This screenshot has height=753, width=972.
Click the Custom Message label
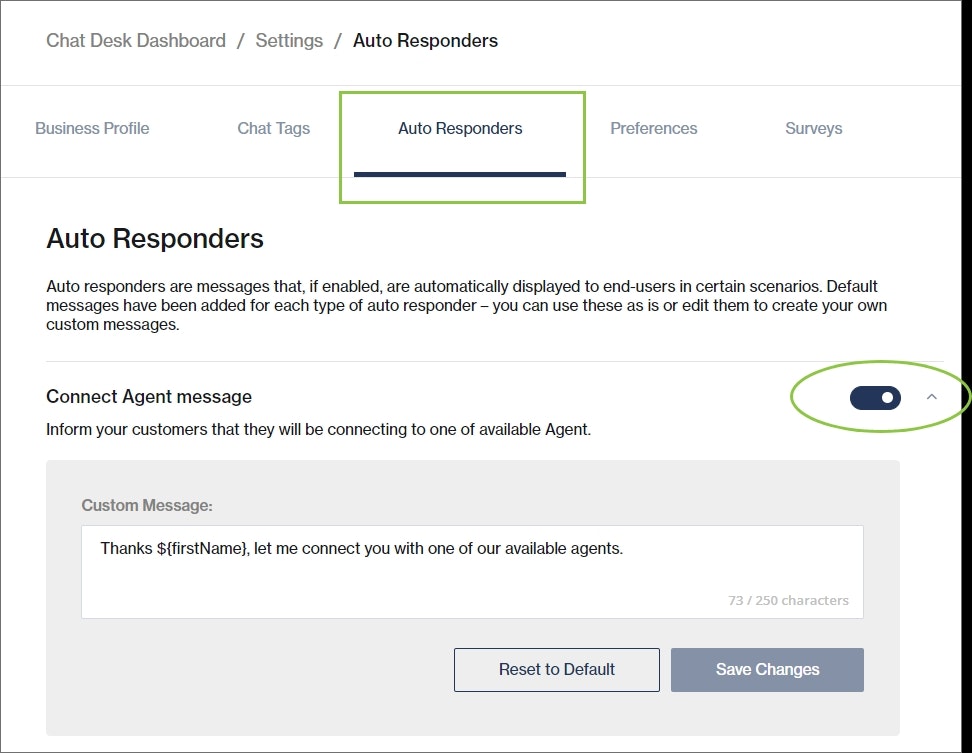[147, 506]
